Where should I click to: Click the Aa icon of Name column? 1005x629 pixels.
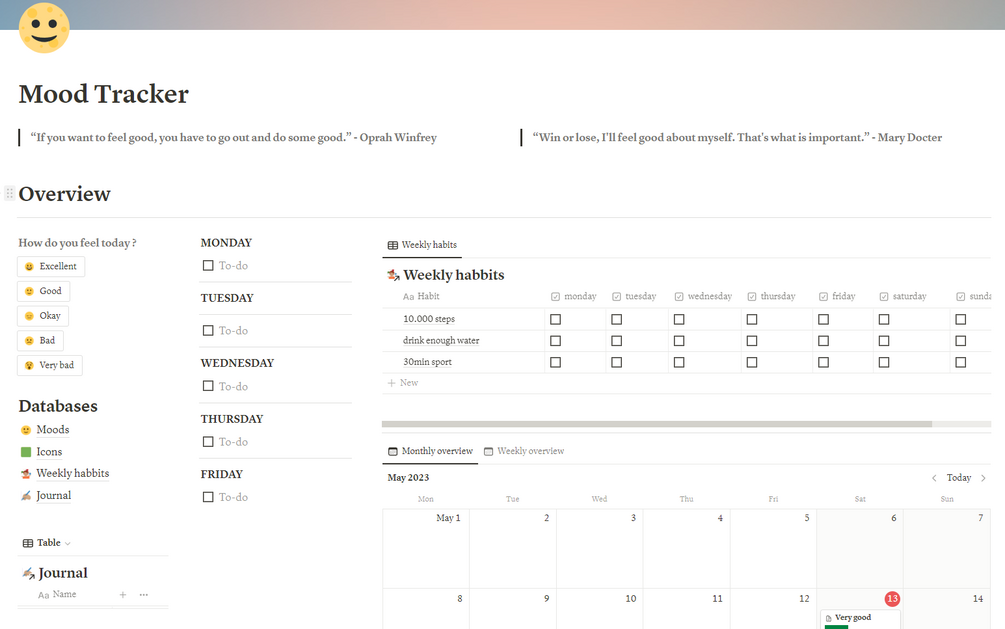click(44, 595)
